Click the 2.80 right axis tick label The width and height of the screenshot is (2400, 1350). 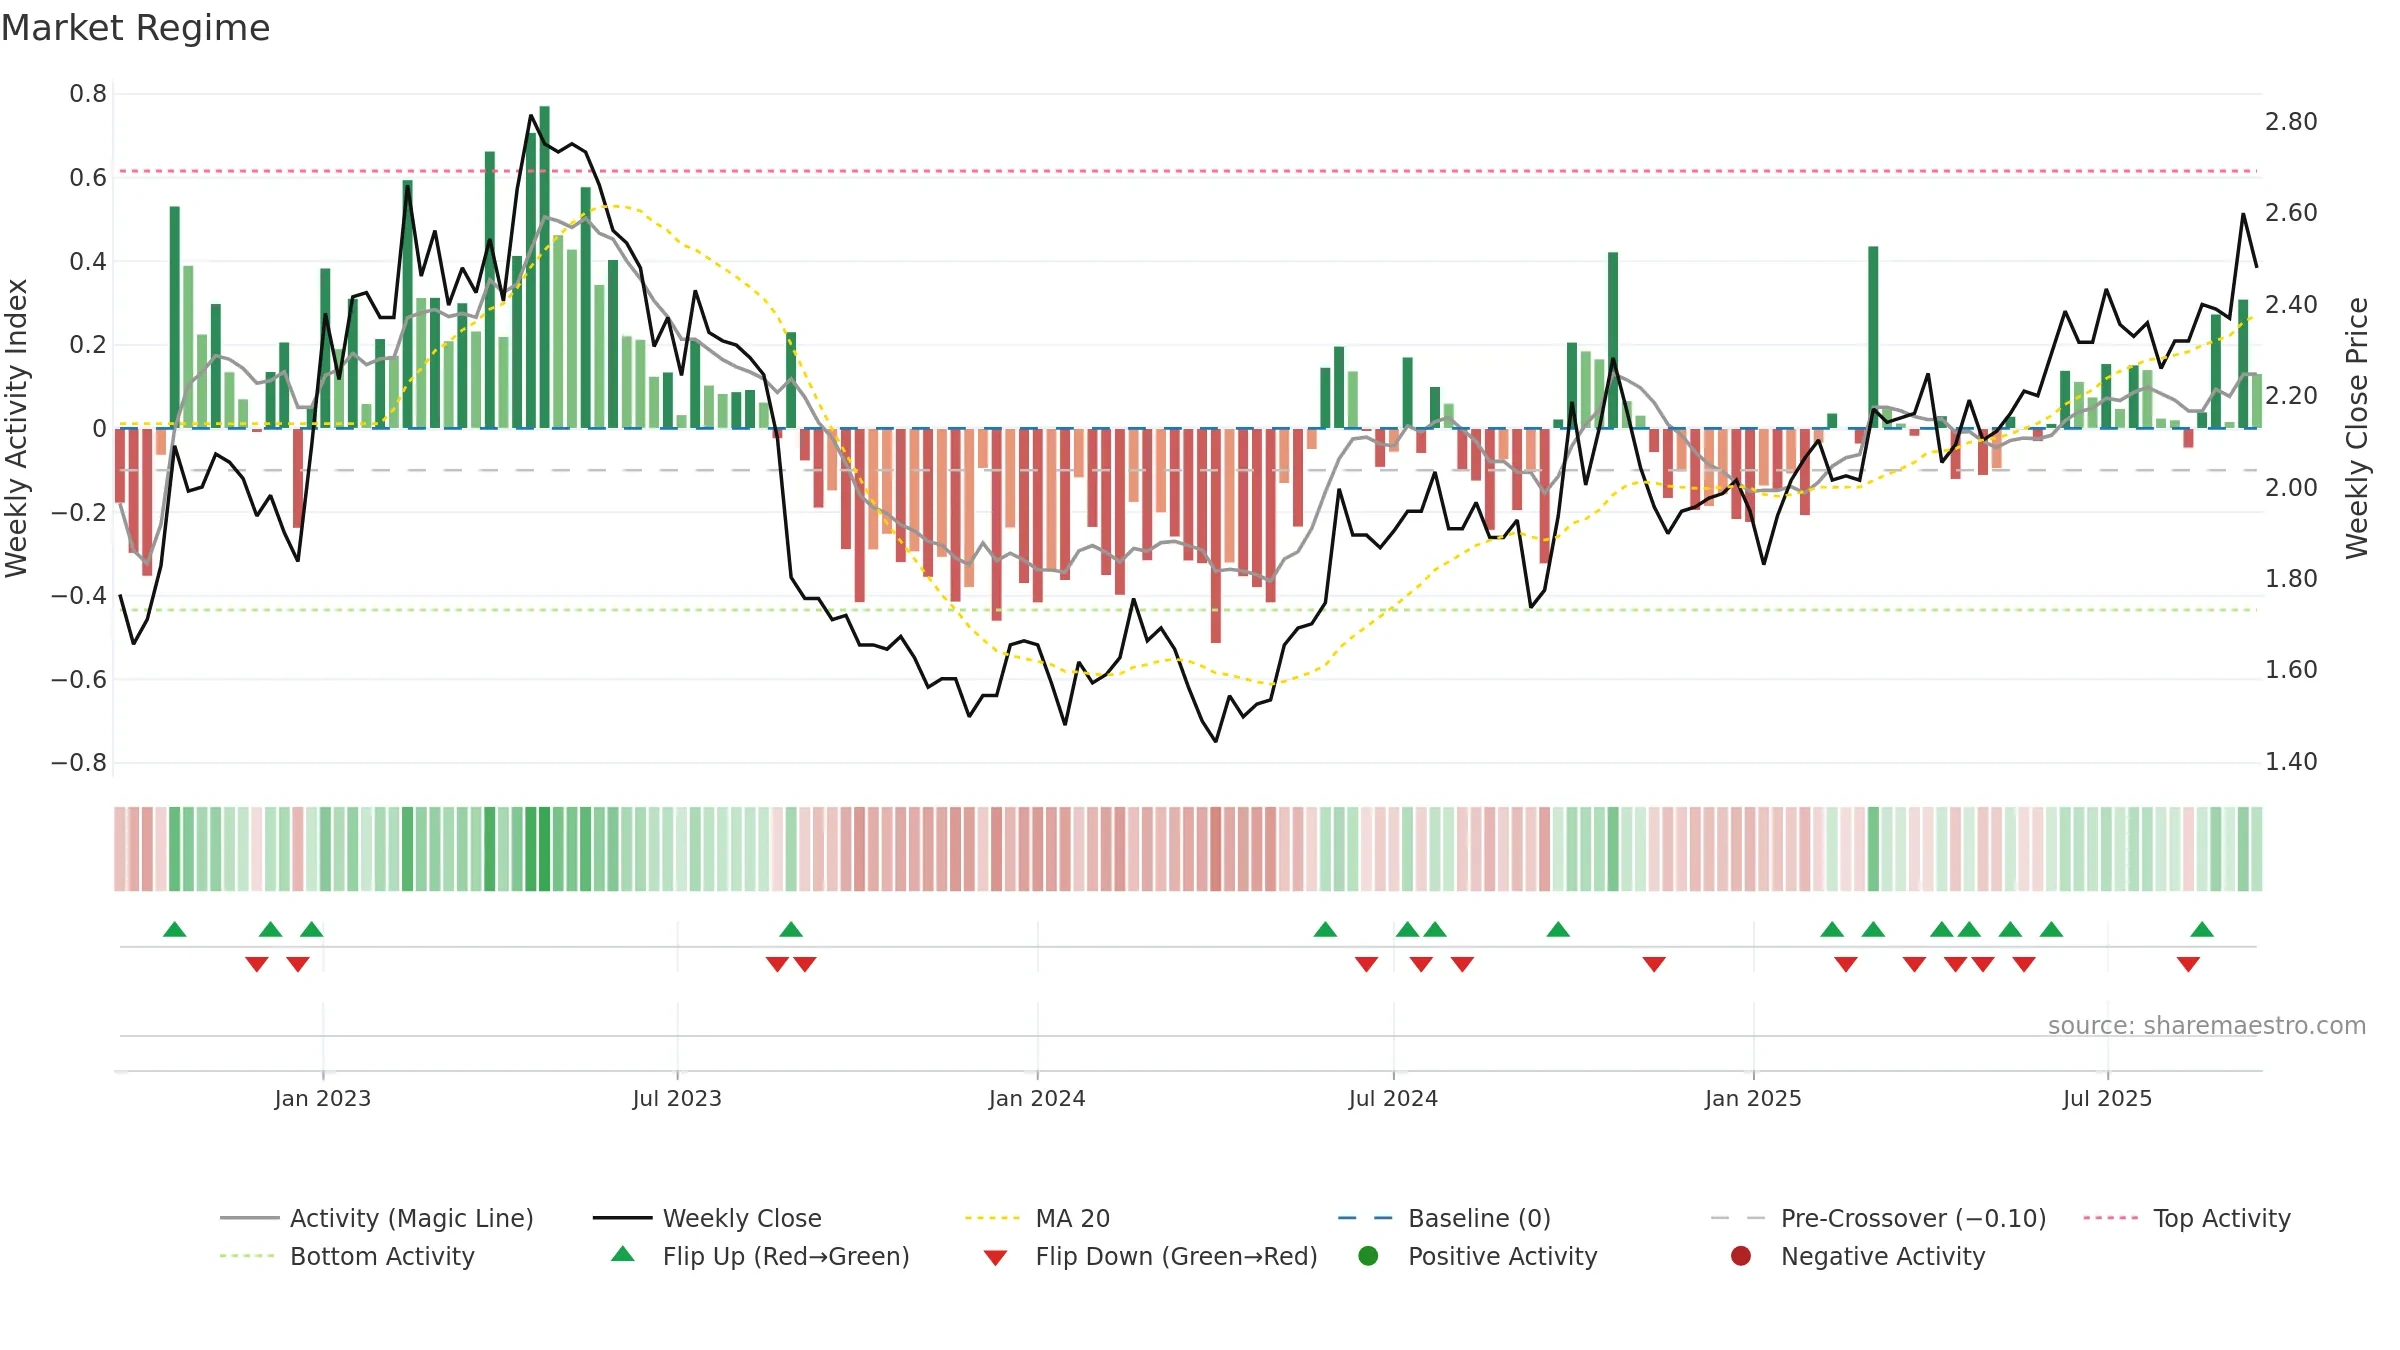click(2291, 122)
